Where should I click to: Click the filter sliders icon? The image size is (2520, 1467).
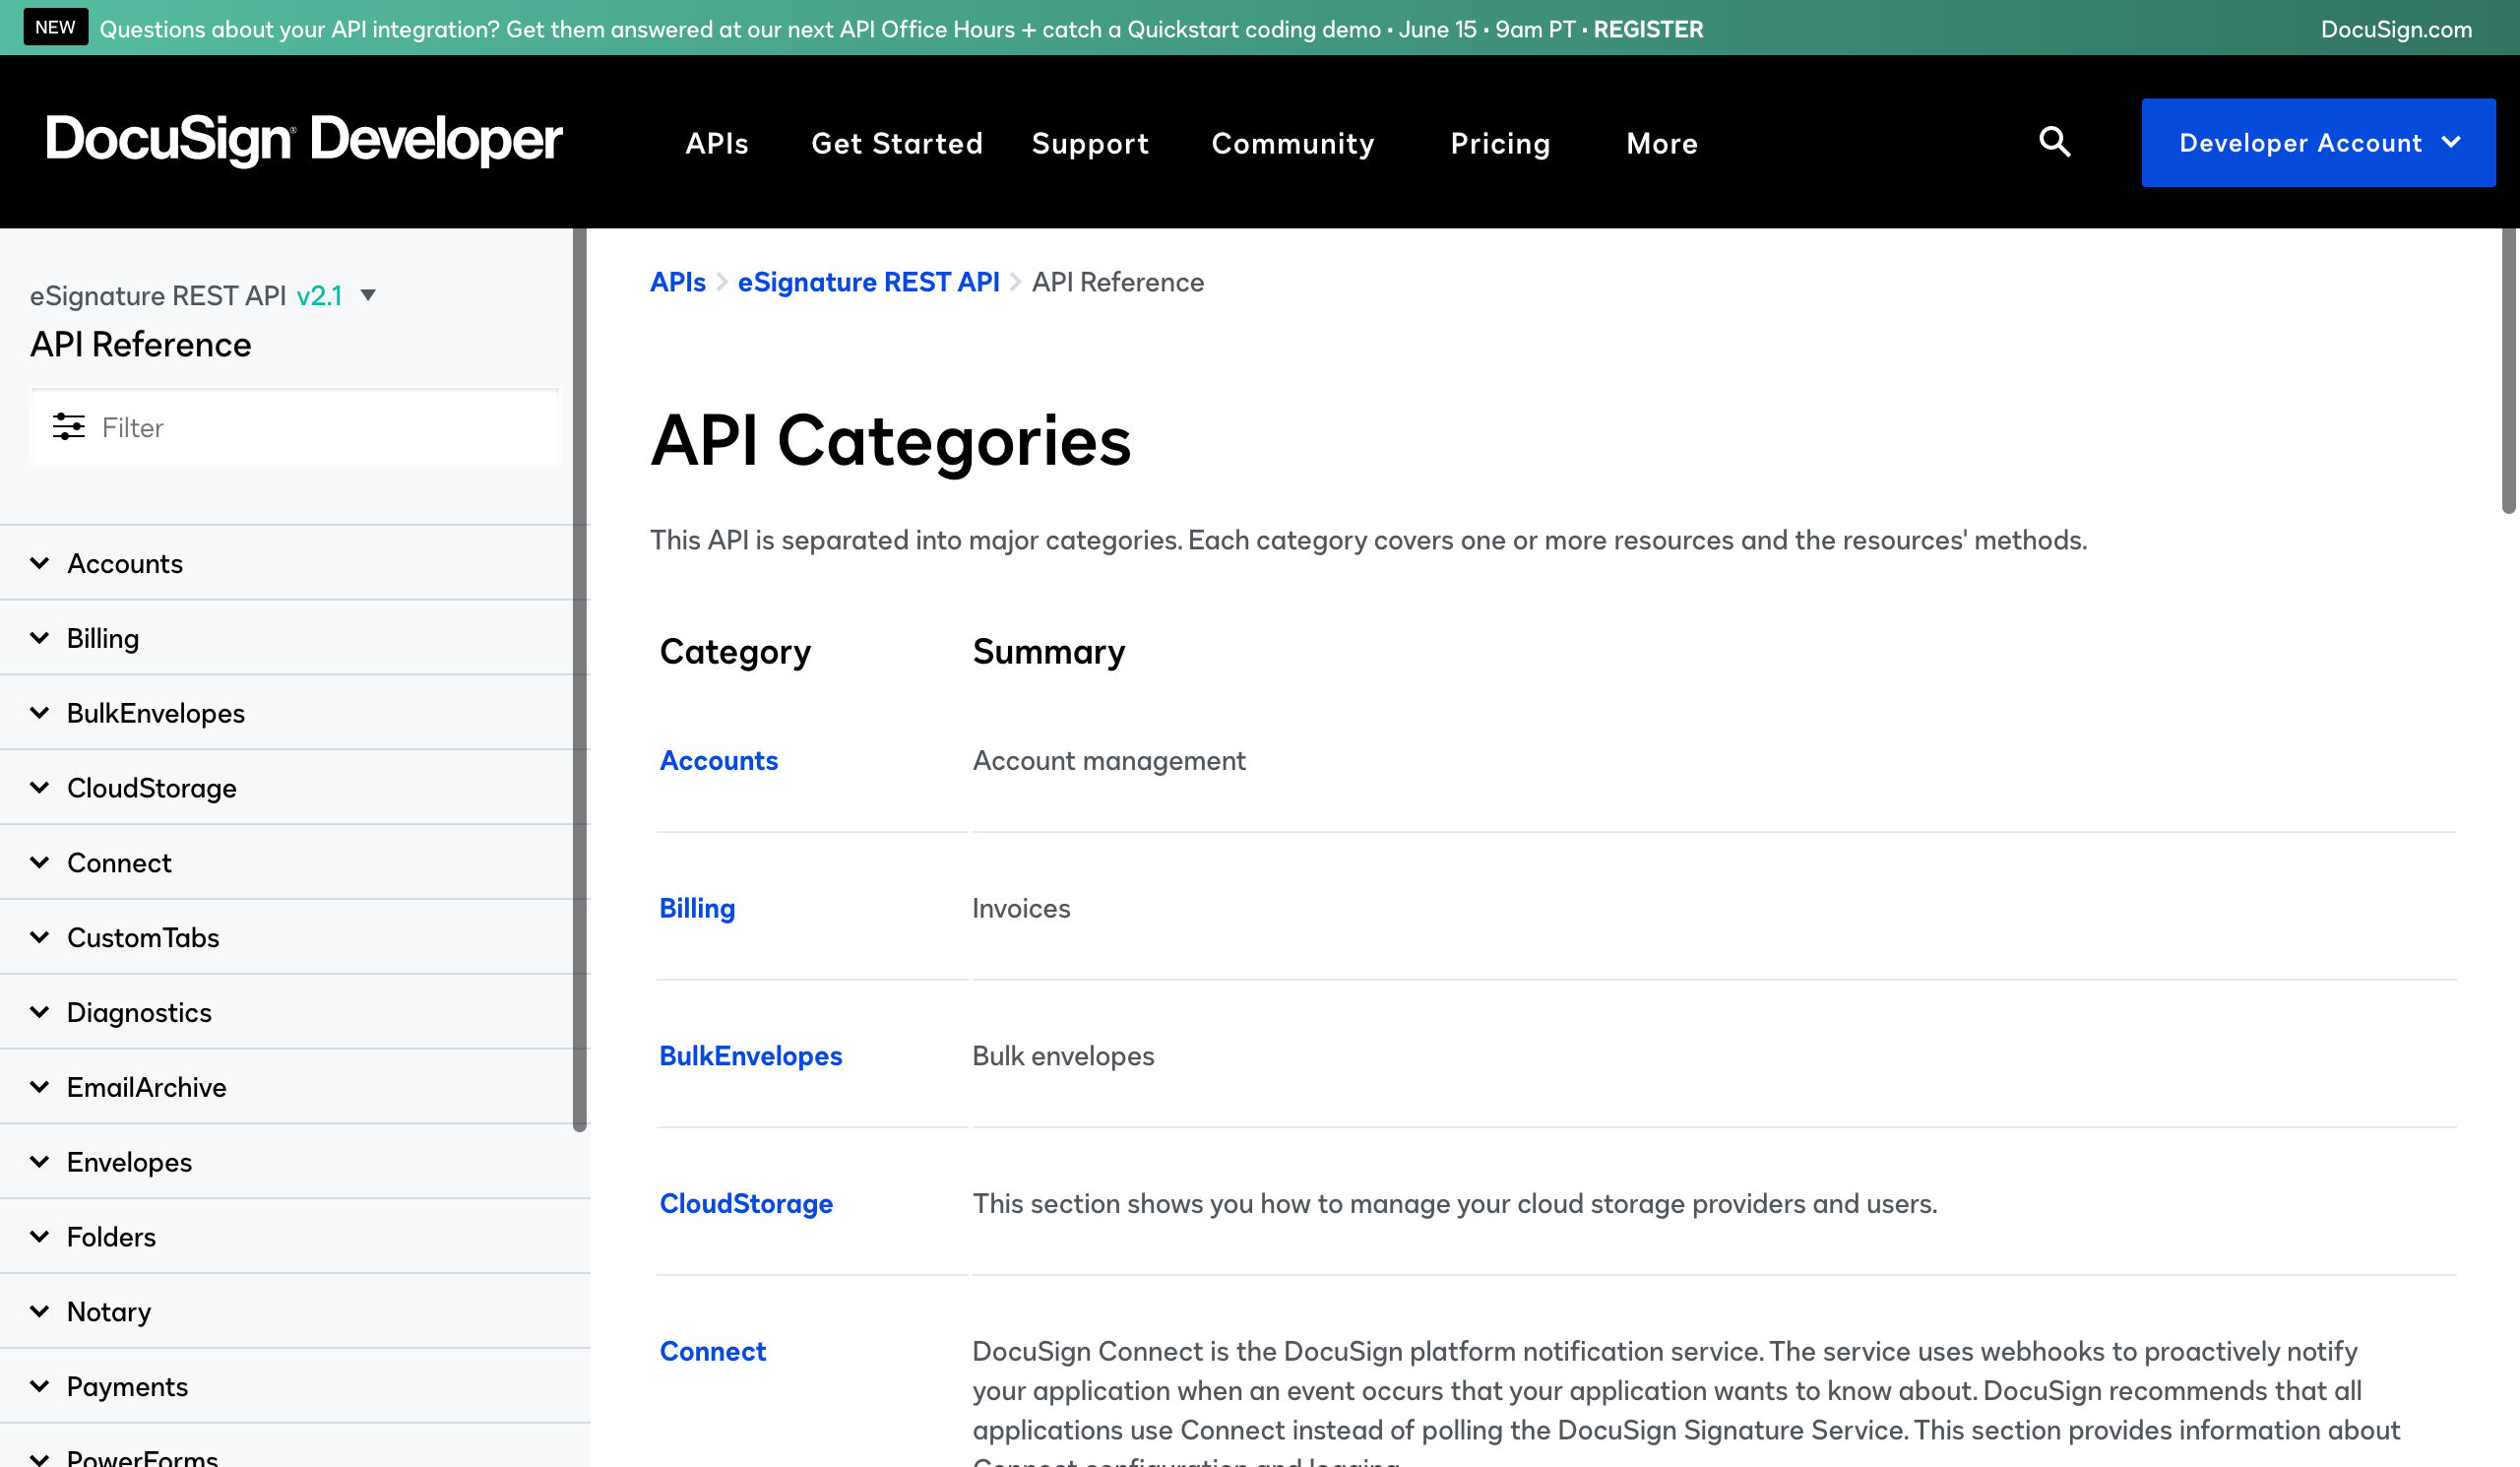68,427
